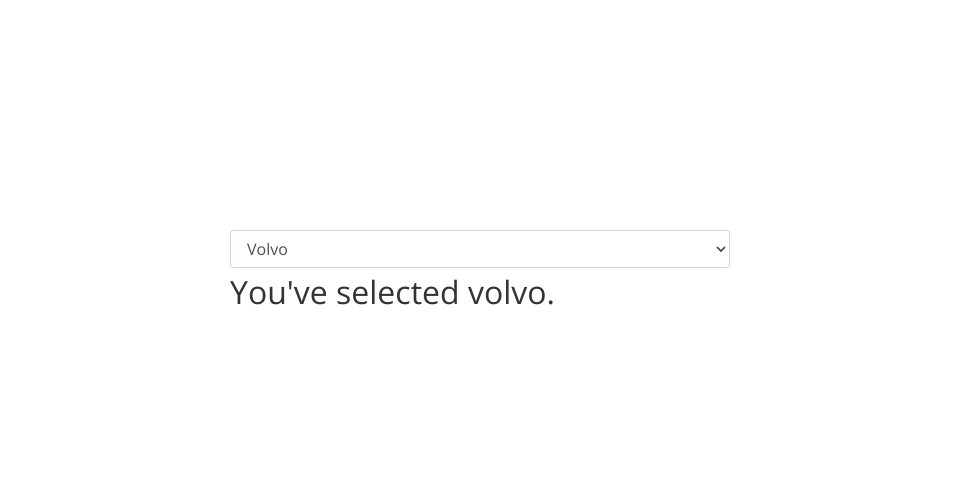This screenshot has width=960, height=500.
Task: Click the capital 'V' in the select box
Action: (x=252, y=249)
